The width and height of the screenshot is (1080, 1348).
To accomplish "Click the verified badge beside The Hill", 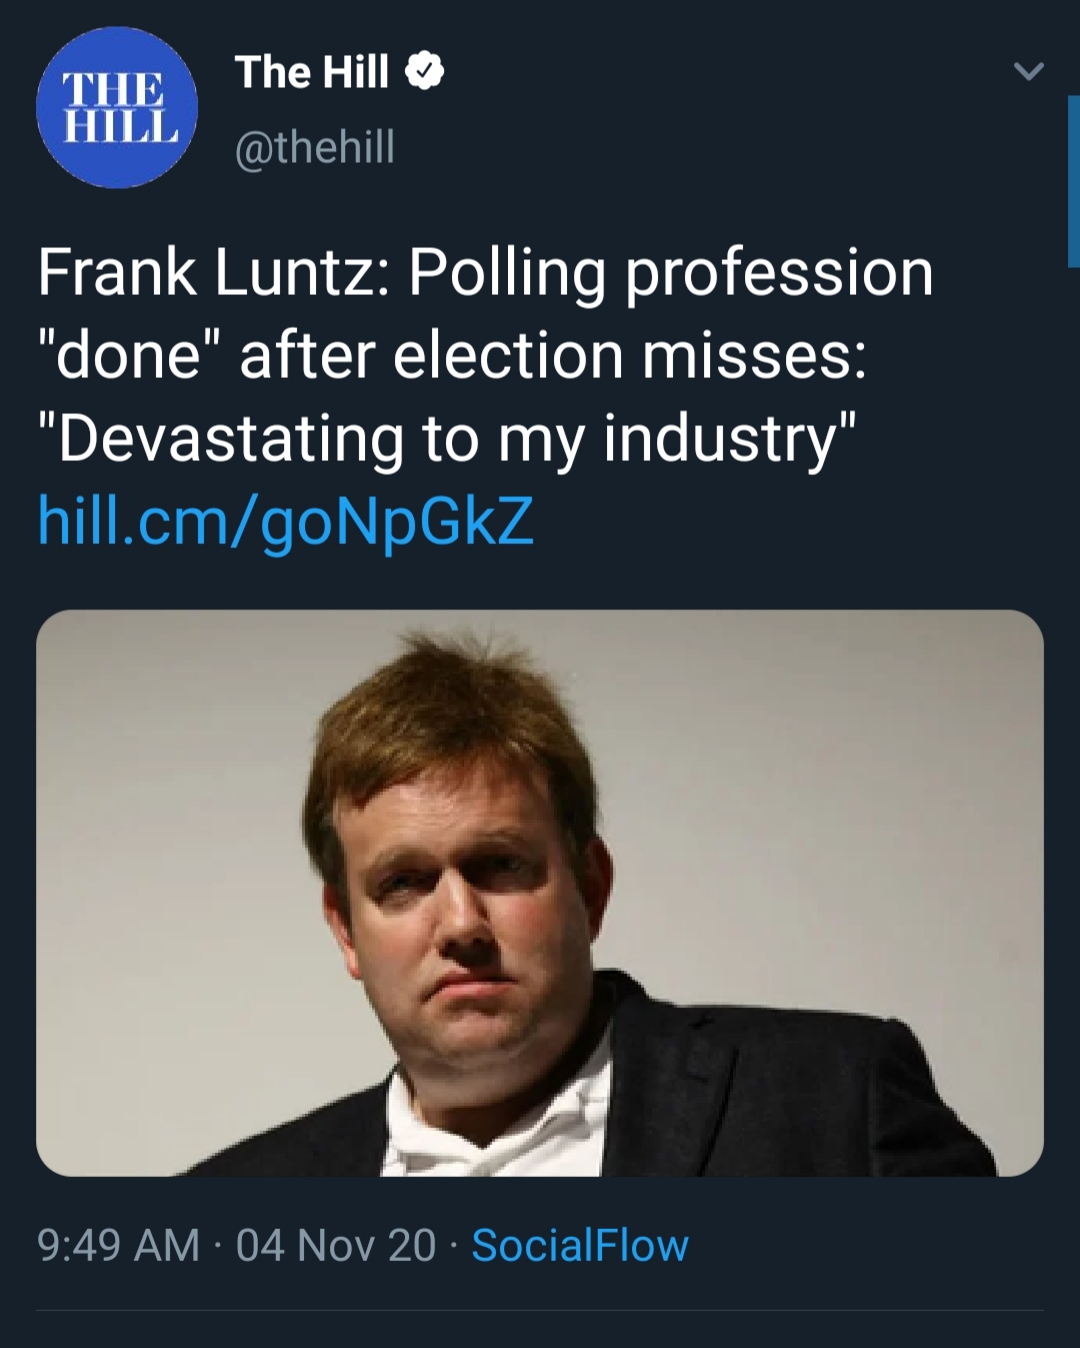I will click(x=424, y=72).
